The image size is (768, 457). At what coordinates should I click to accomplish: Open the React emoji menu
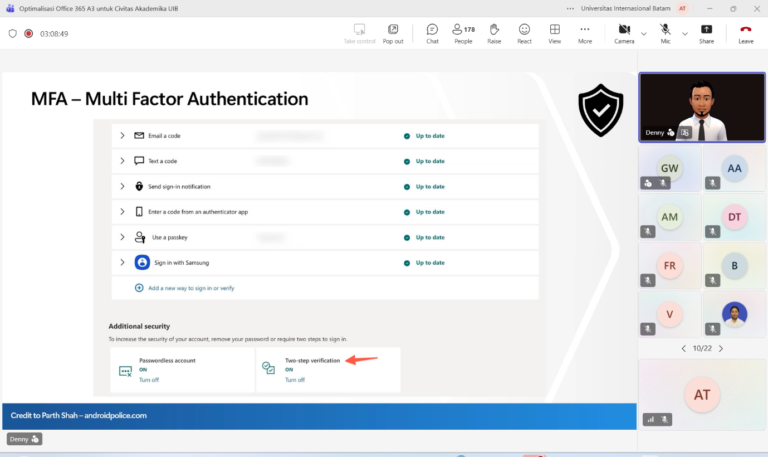point(524,34)
